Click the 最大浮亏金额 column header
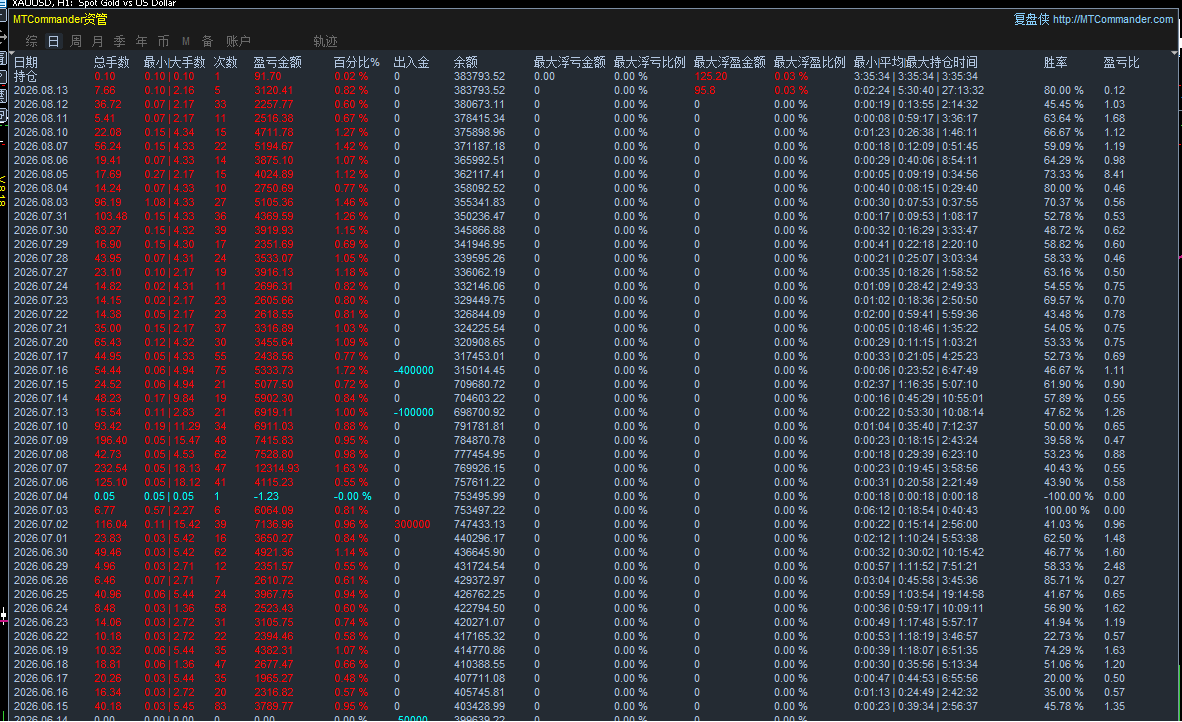 click(569, 63)
